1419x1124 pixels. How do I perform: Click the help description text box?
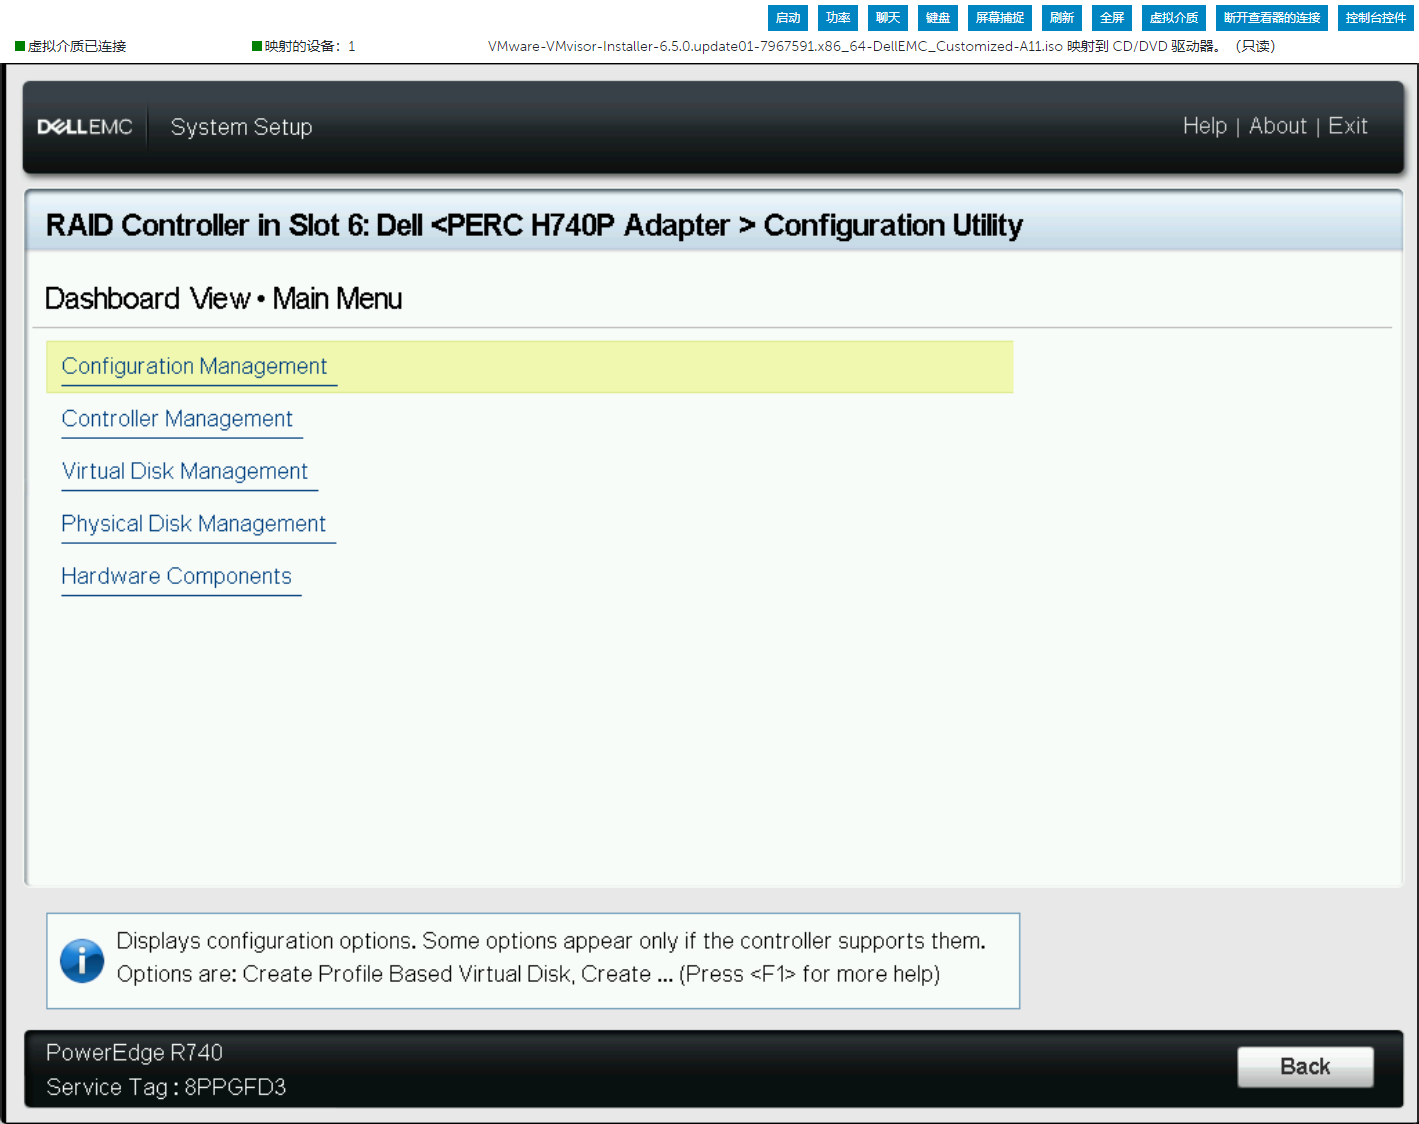[x=533, y=961]
